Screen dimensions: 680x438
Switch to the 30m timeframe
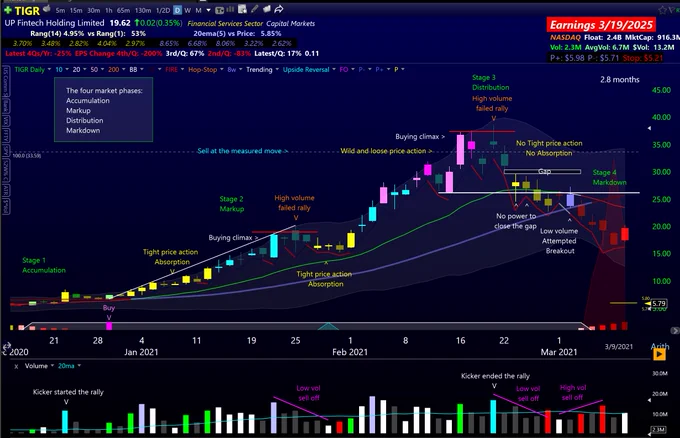pyautogui.click(x=94, y=10)
